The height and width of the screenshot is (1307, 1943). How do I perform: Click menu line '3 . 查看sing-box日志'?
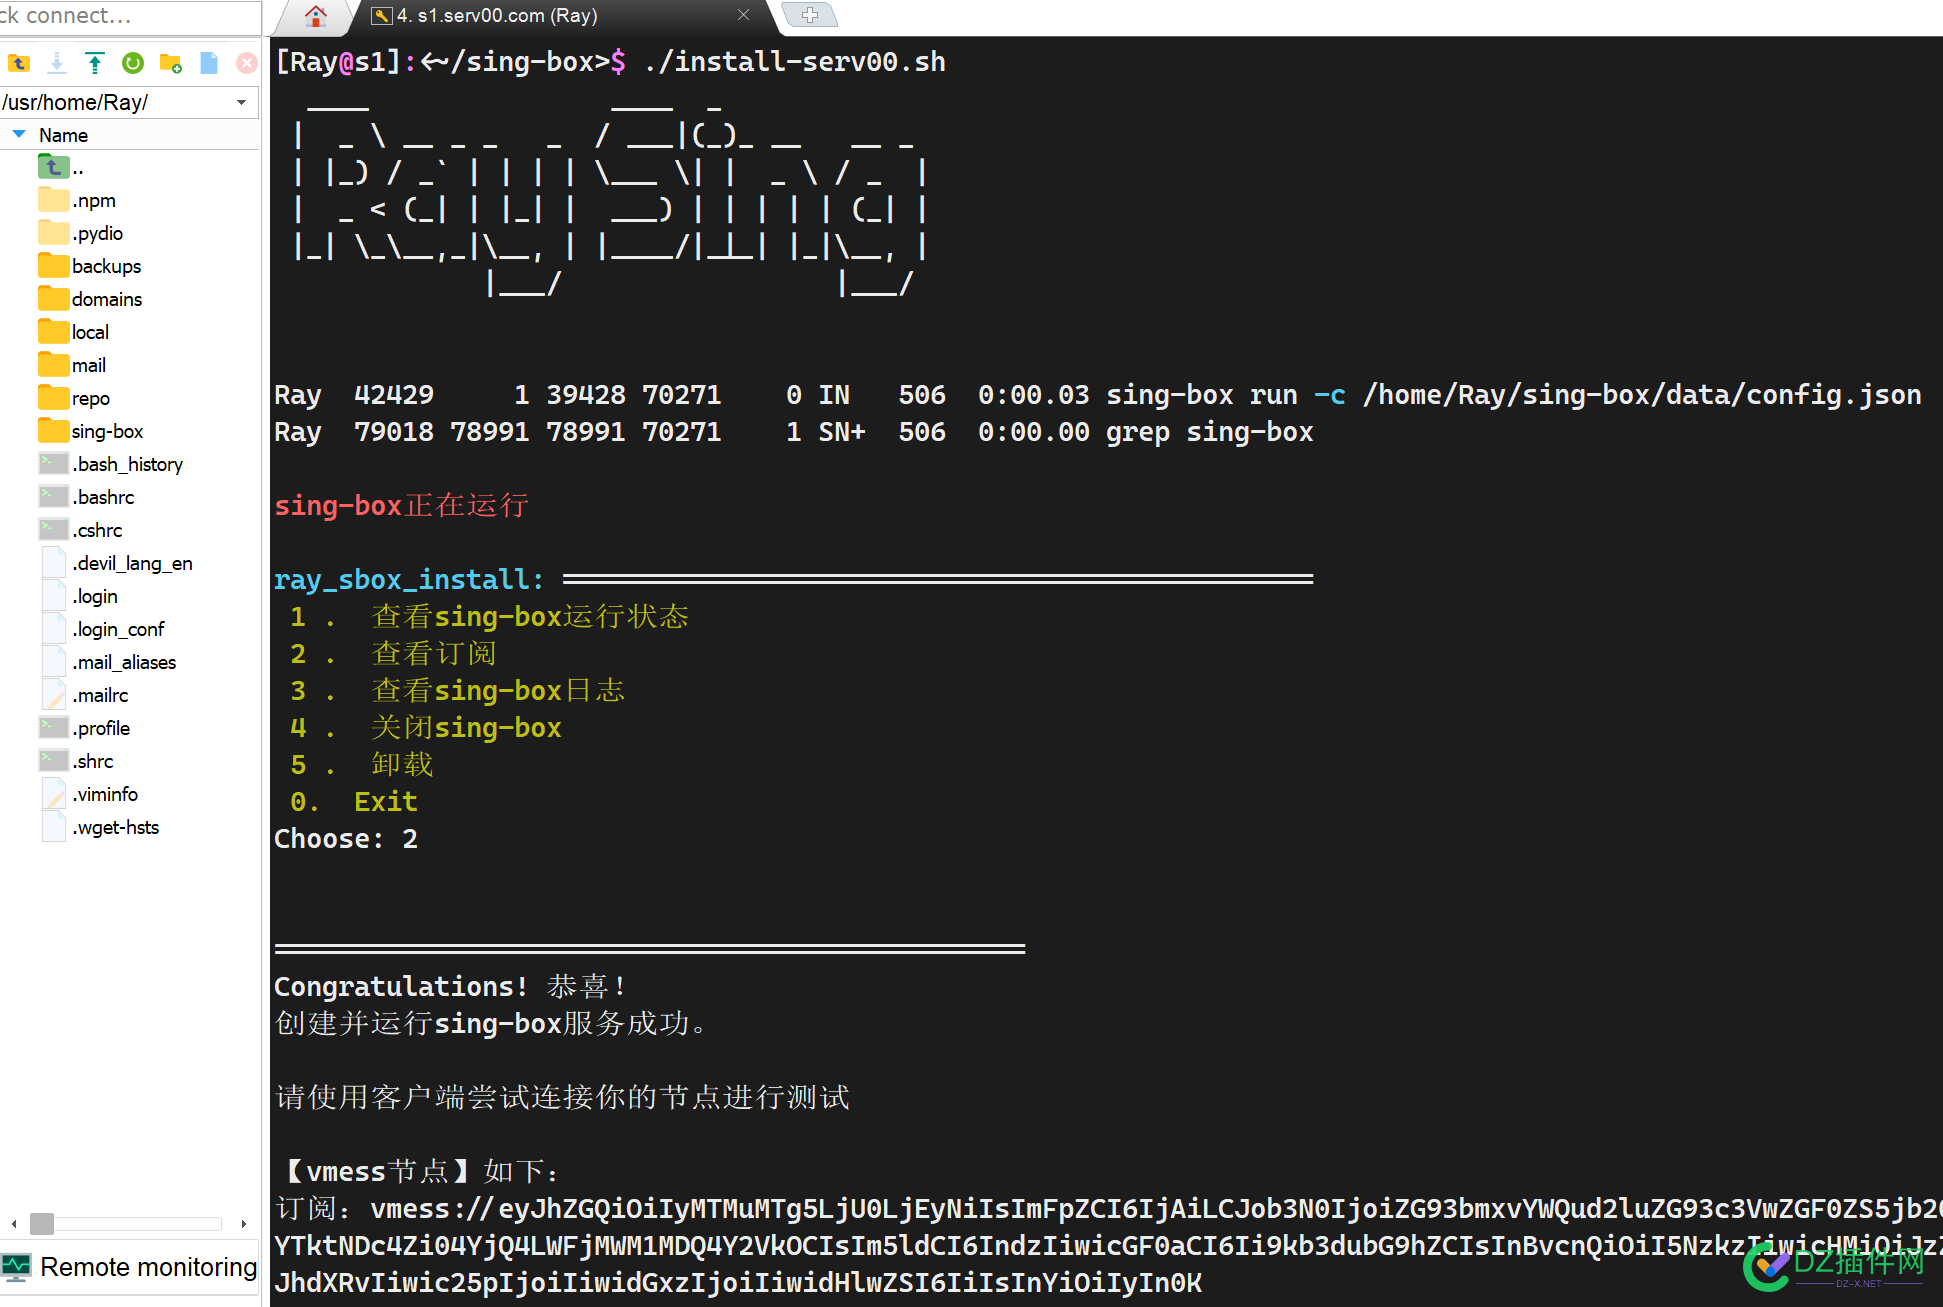click(x=457, y=691)
